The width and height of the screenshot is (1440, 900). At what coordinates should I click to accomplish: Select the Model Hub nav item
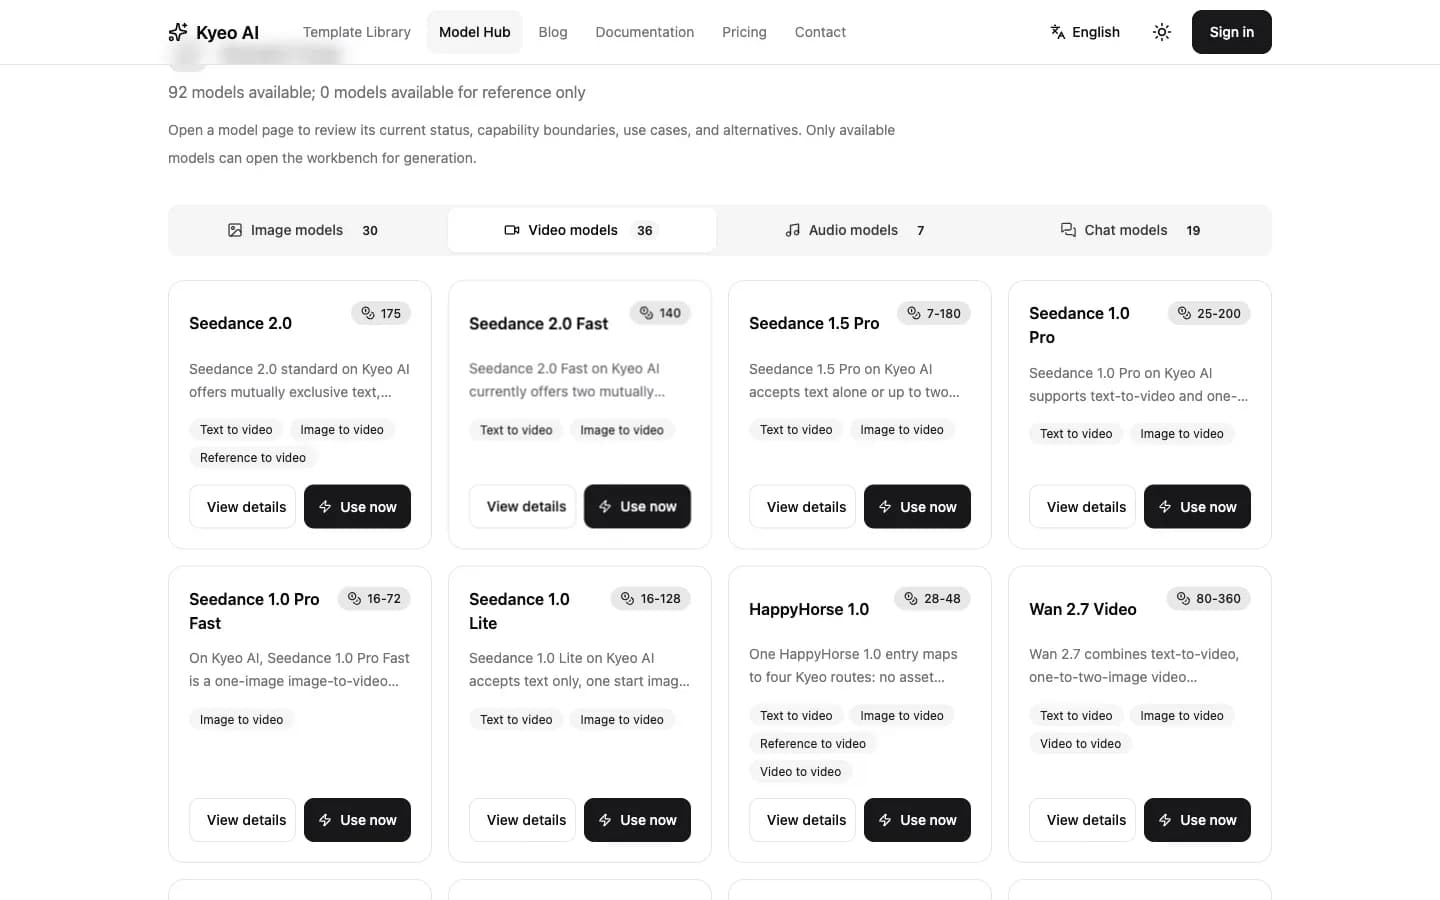475,32
